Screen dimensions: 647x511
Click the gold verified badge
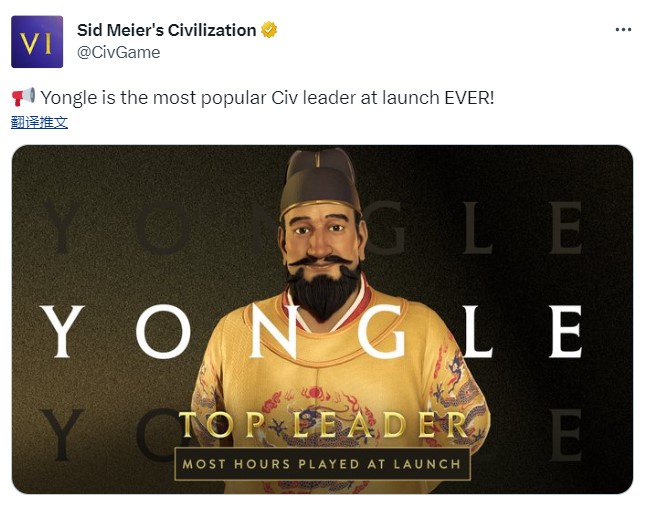(x=269, y=30)
